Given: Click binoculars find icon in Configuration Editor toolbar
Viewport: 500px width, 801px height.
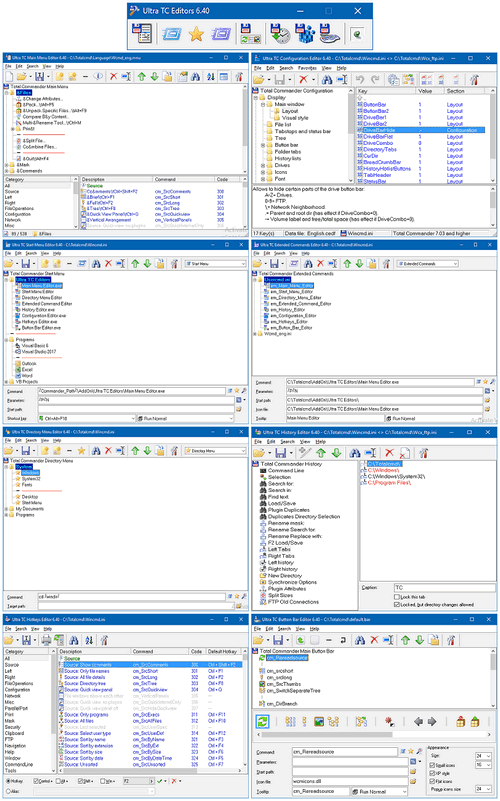Looking at the screenshot, I should pyautogui.click(x=327, y=79).
